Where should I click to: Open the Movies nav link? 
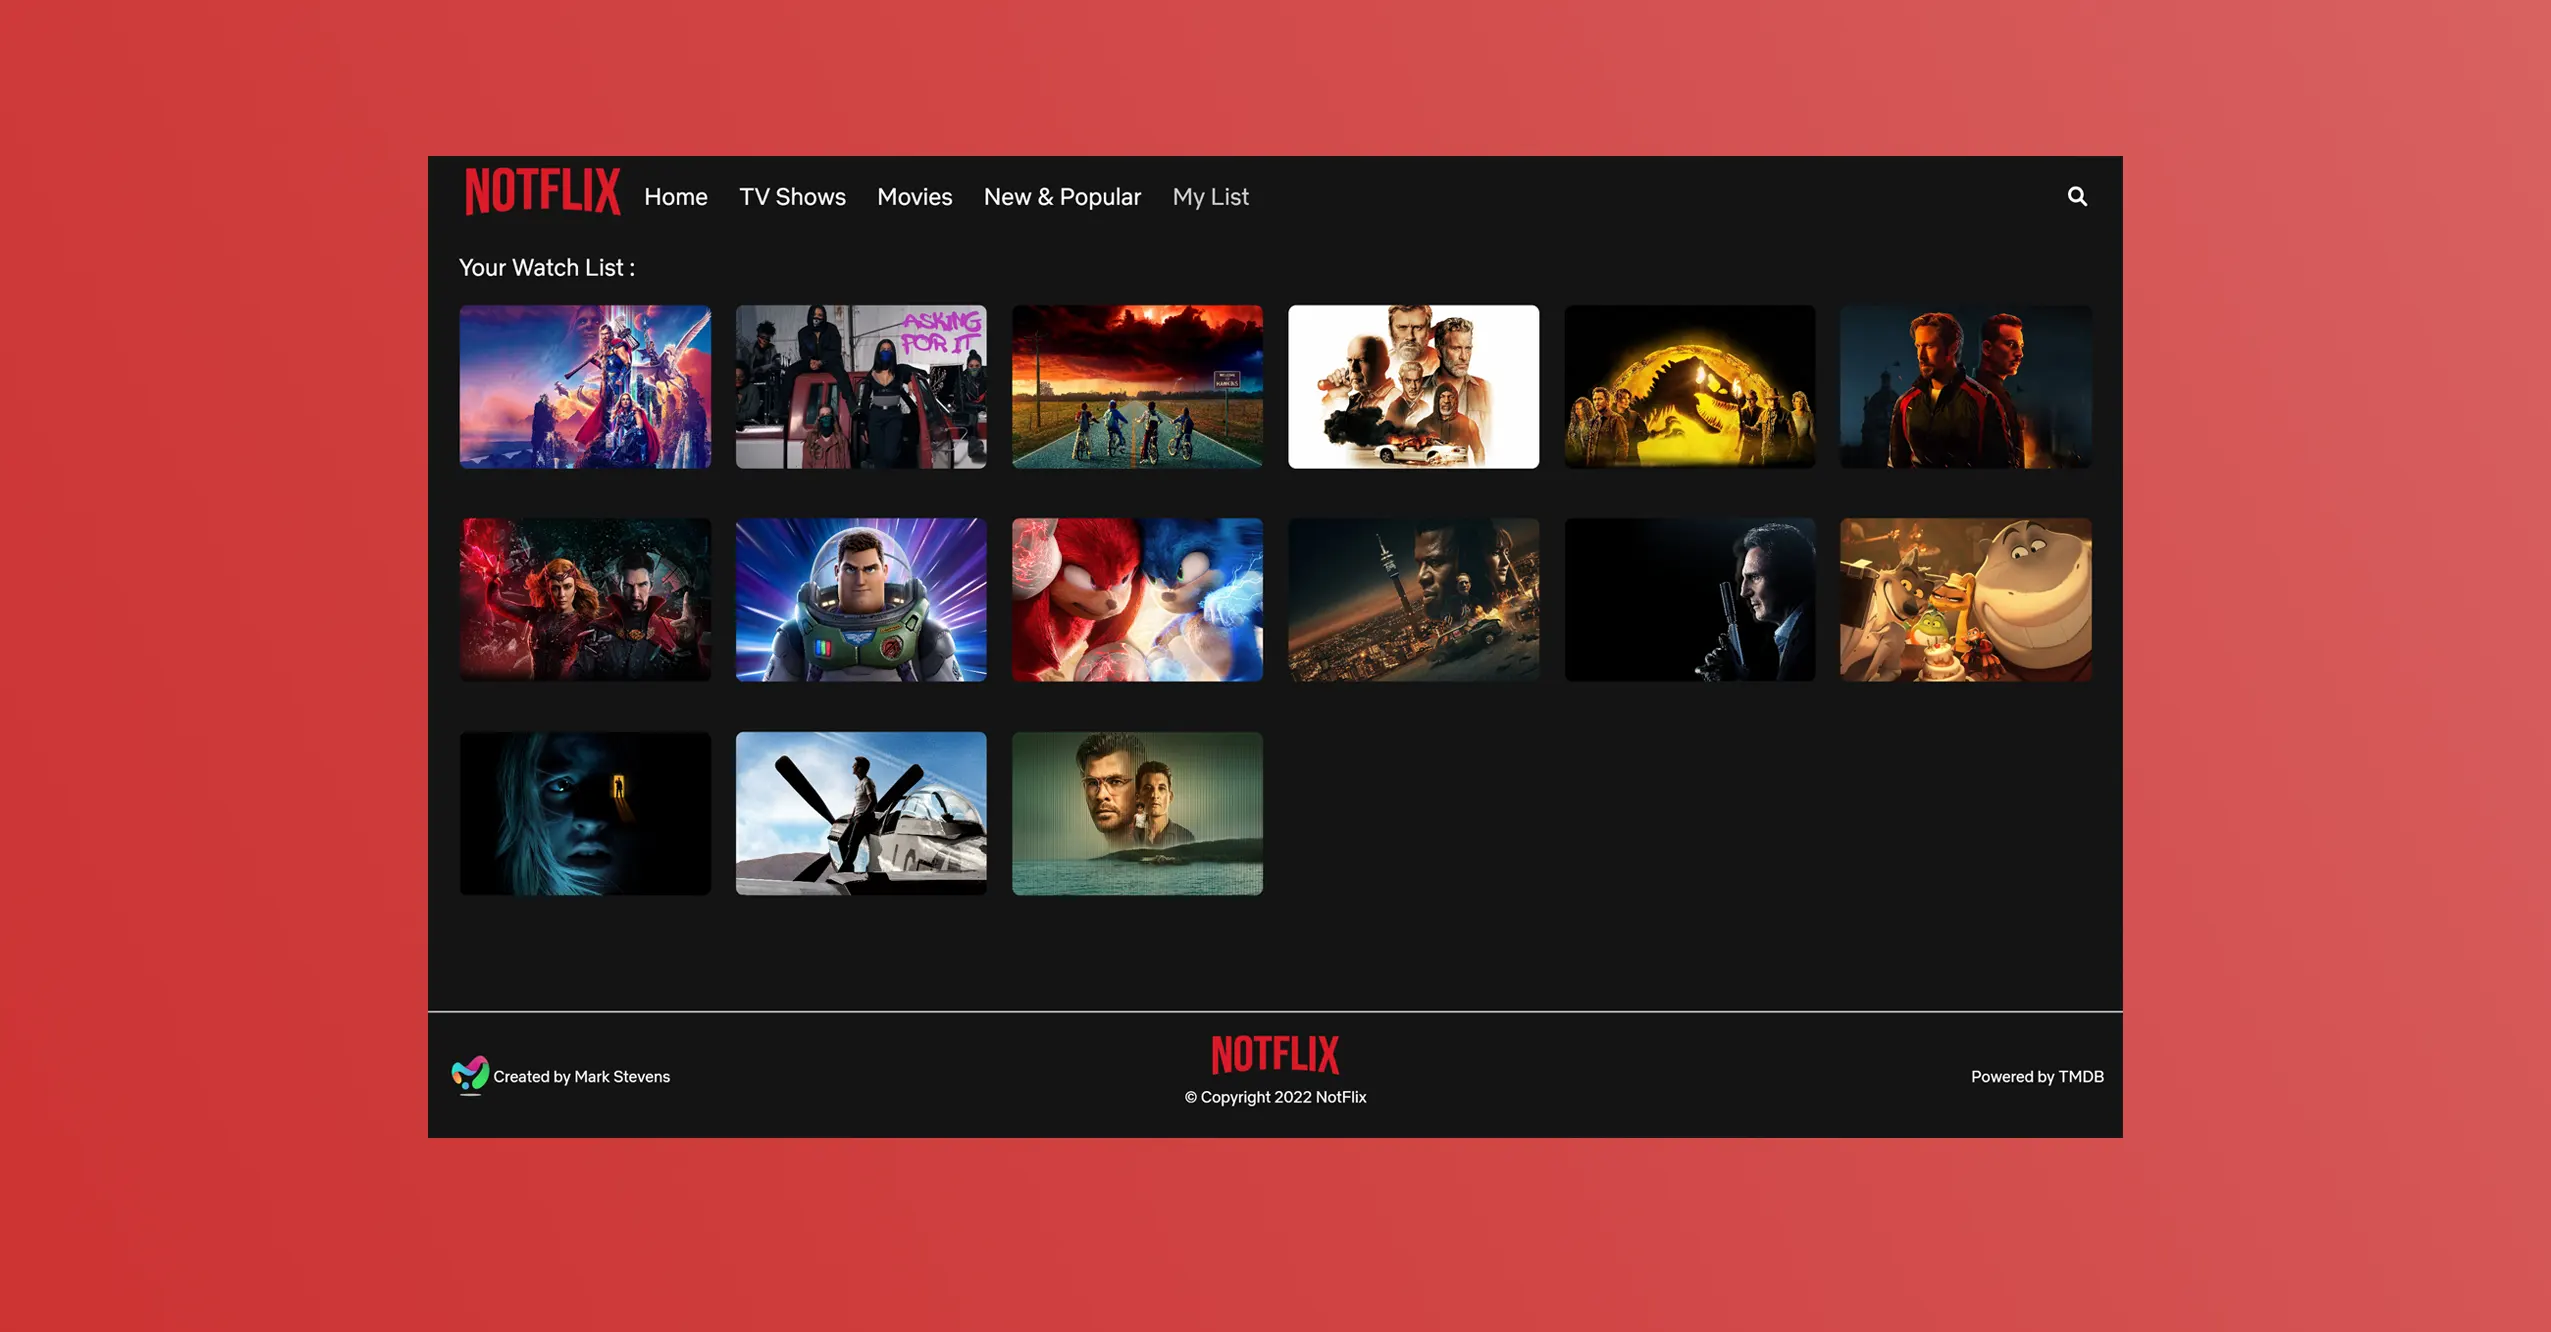[914, 197]
